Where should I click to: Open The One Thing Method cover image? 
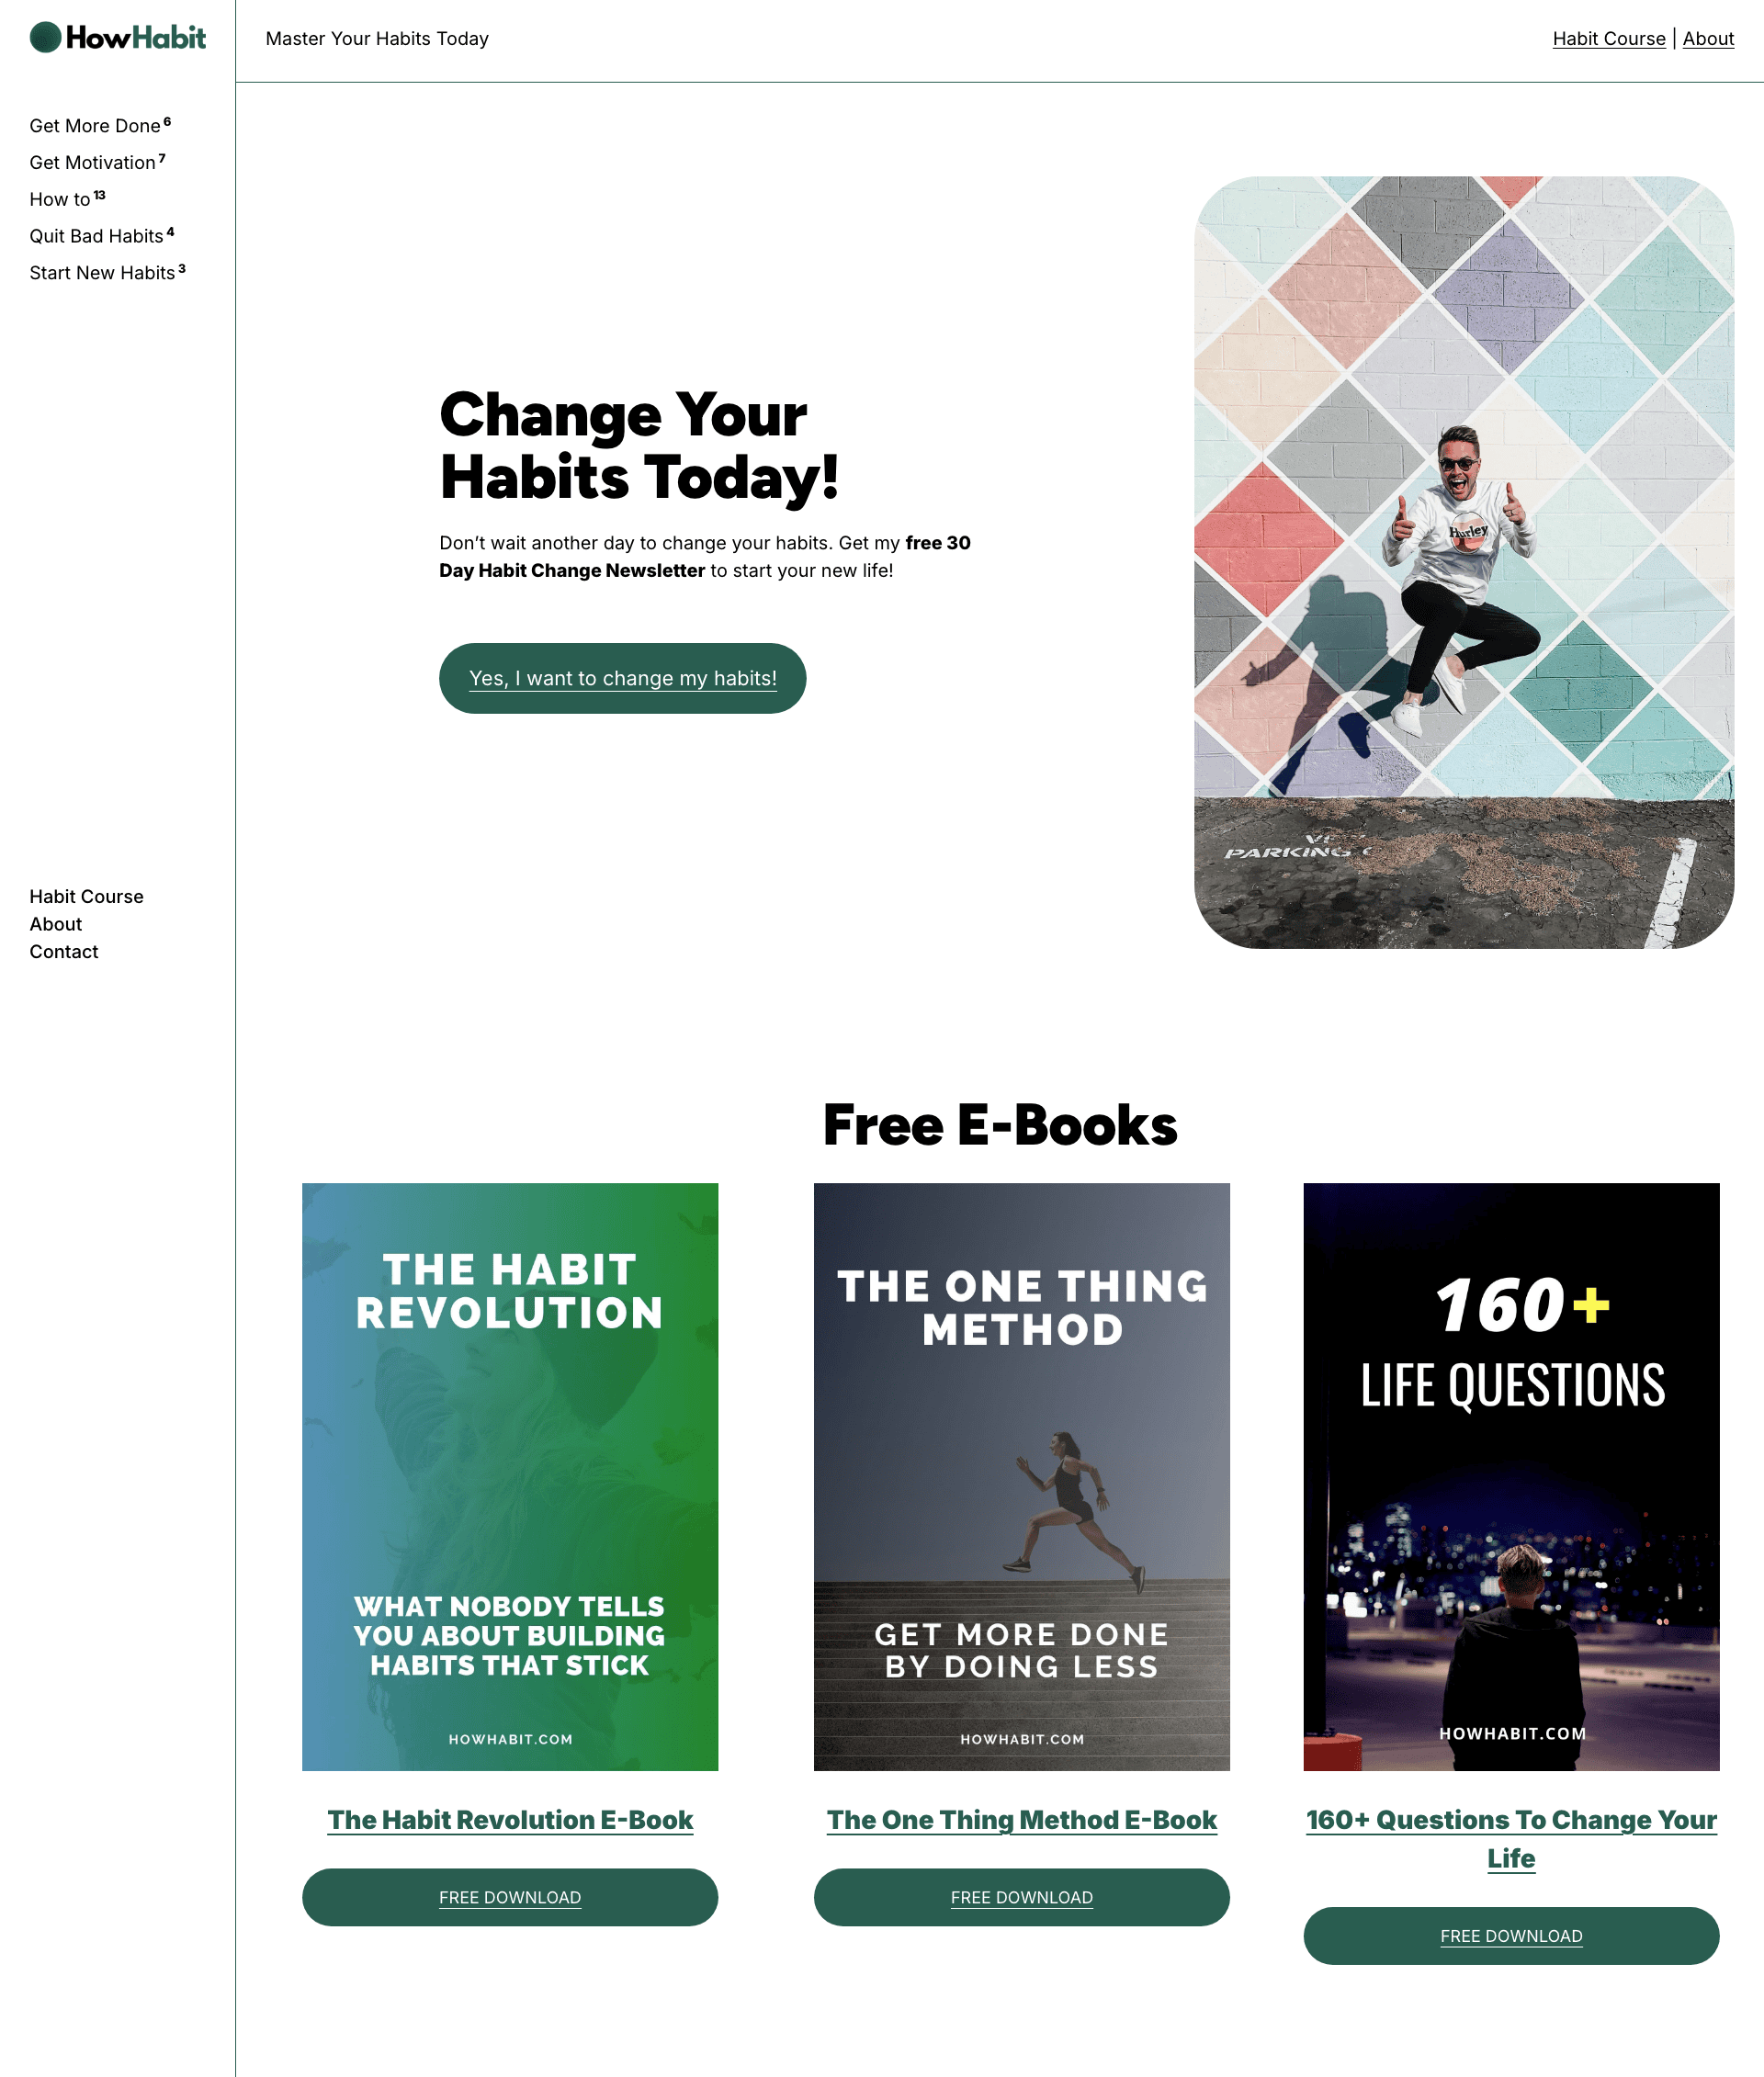tap(1021, 1476)
